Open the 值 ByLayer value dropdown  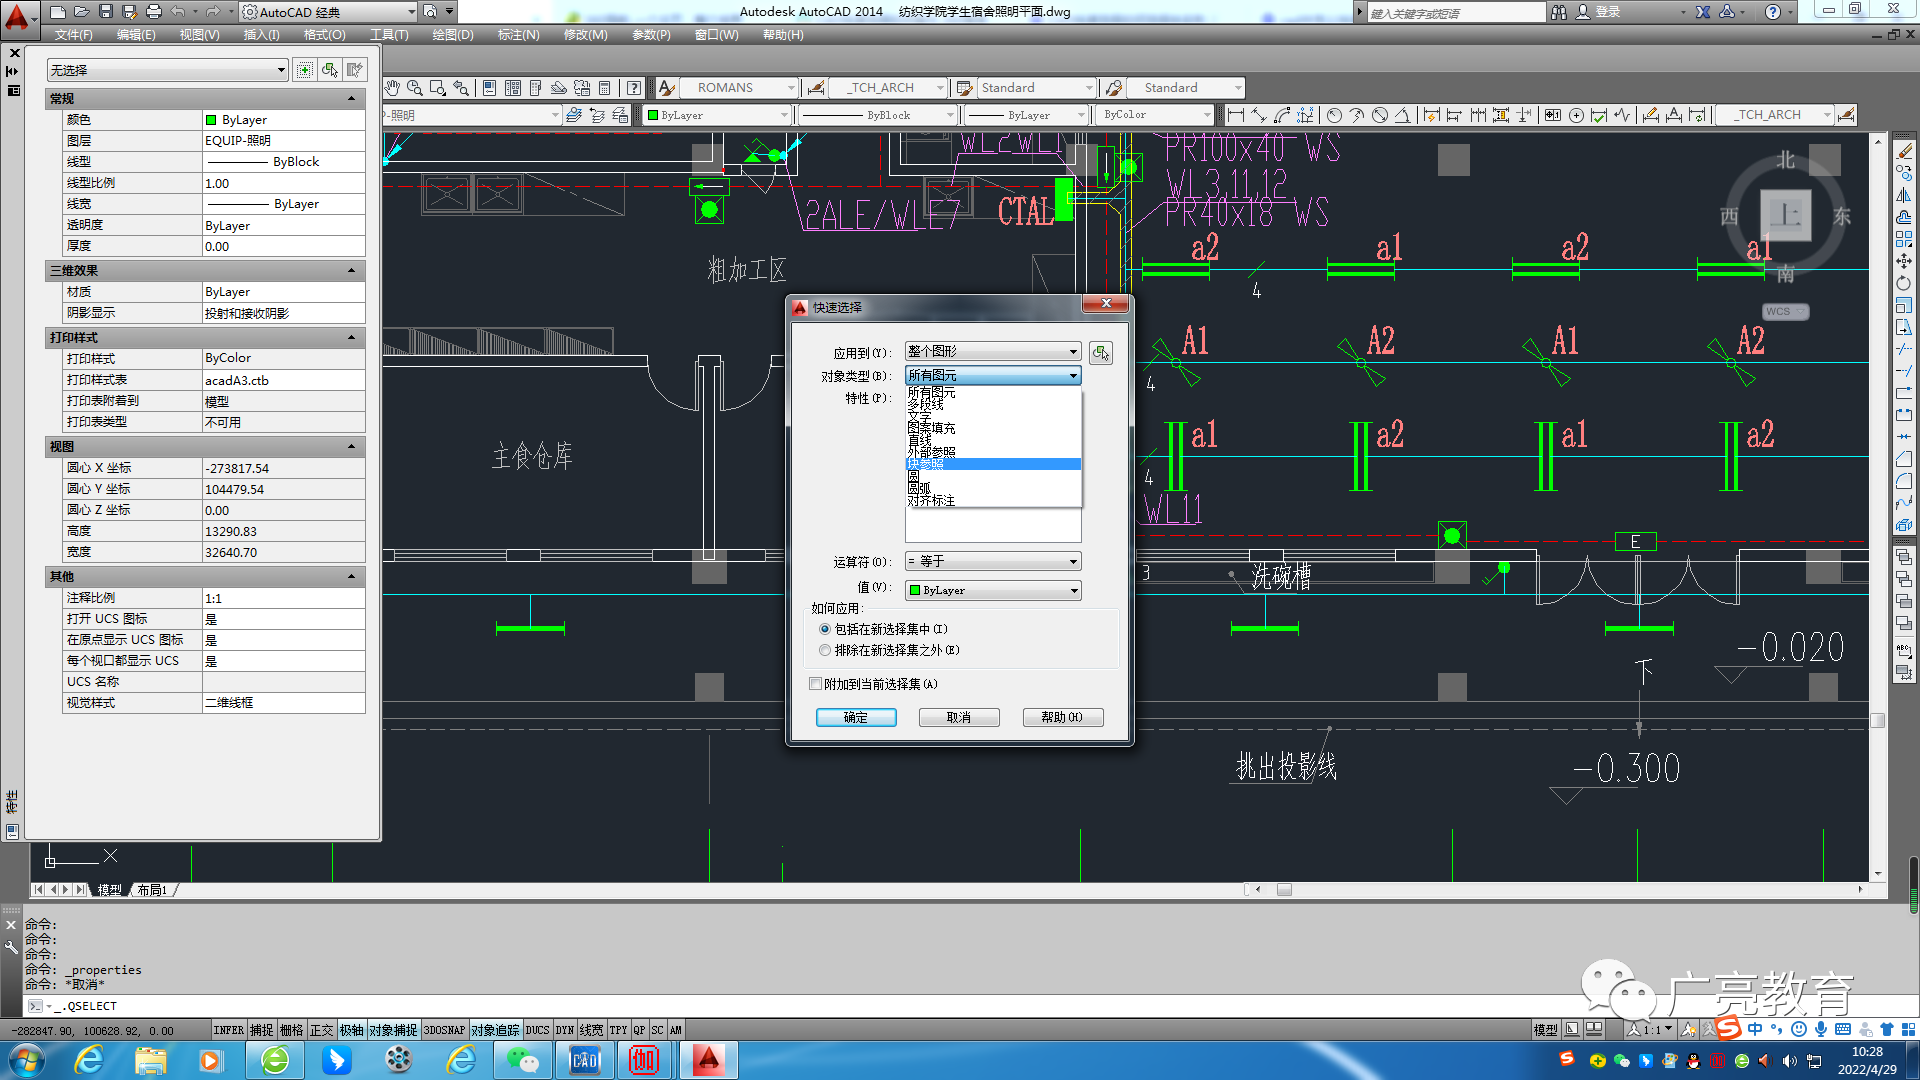pos(993,591)
